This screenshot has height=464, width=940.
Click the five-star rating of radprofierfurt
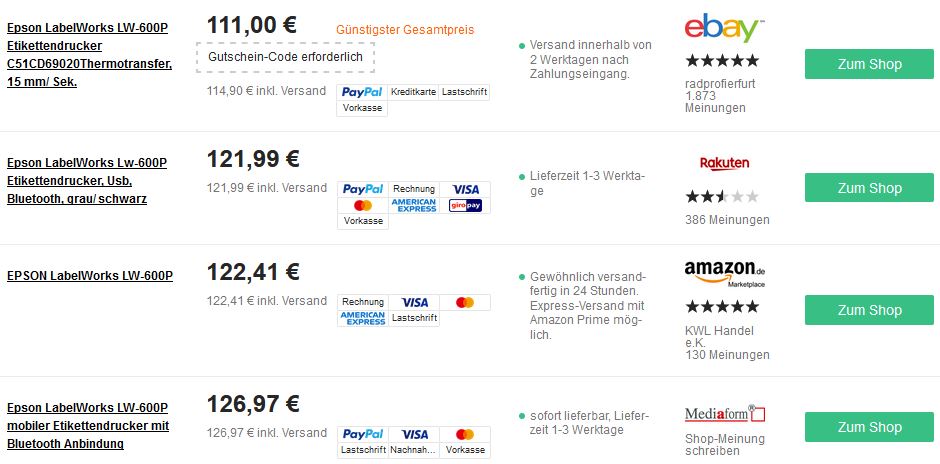pyautogui.click(x=722, y=61)
